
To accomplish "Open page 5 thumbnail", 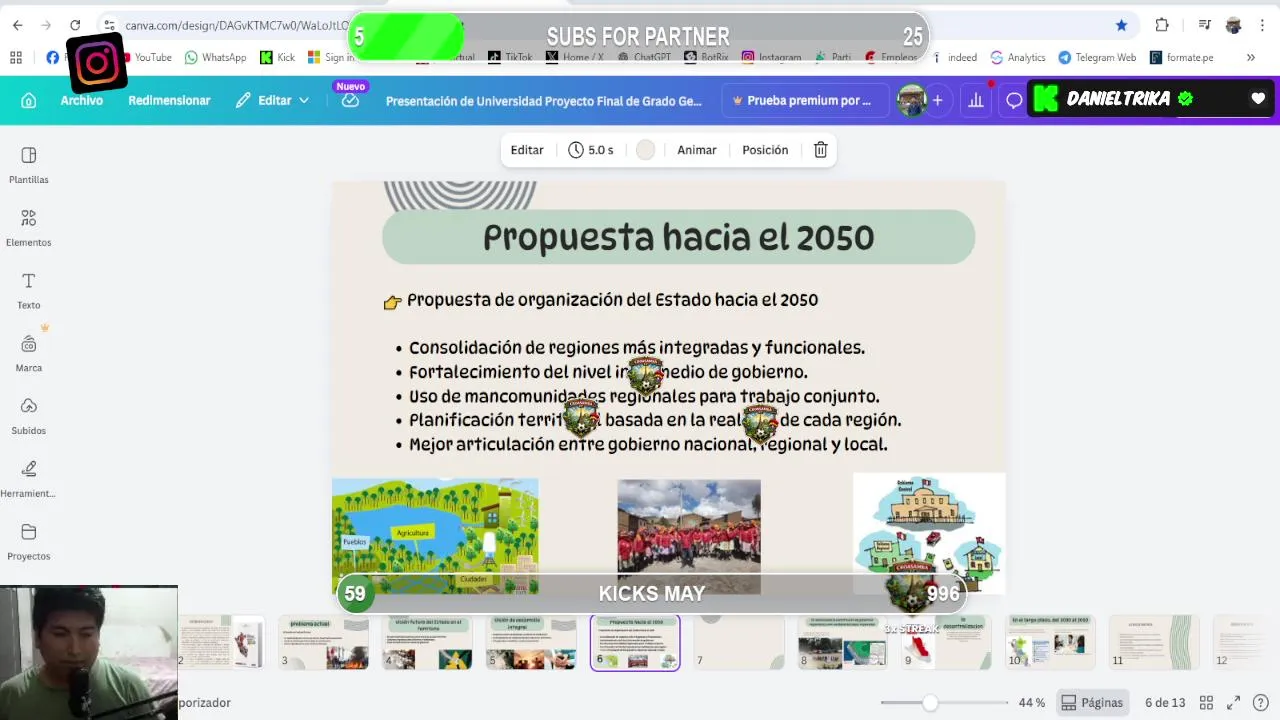I will point(531,642).
